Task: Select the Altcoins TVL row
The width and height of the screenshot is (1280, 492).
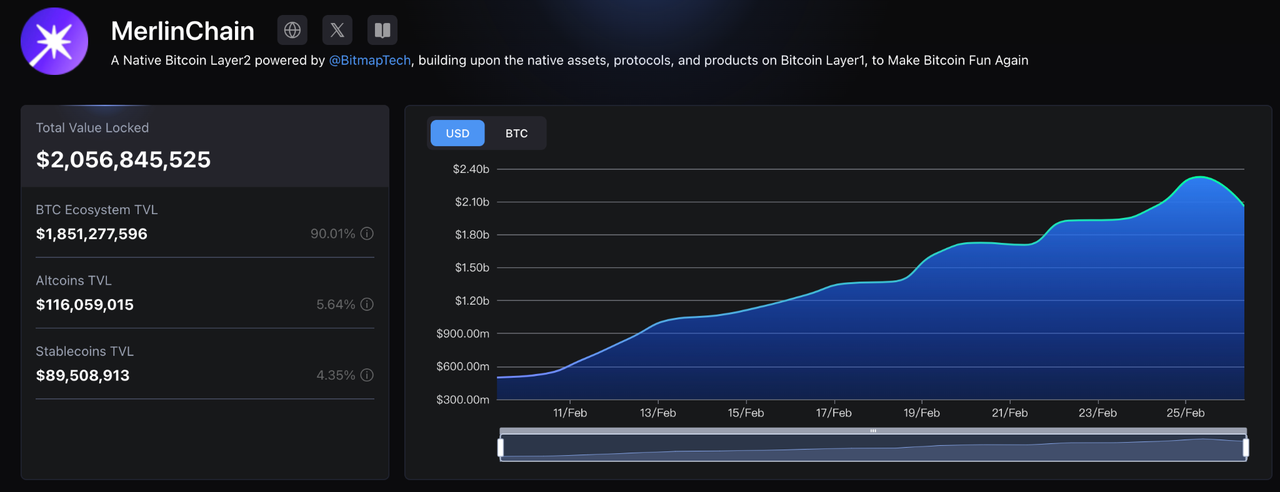Action: [205, 293]
